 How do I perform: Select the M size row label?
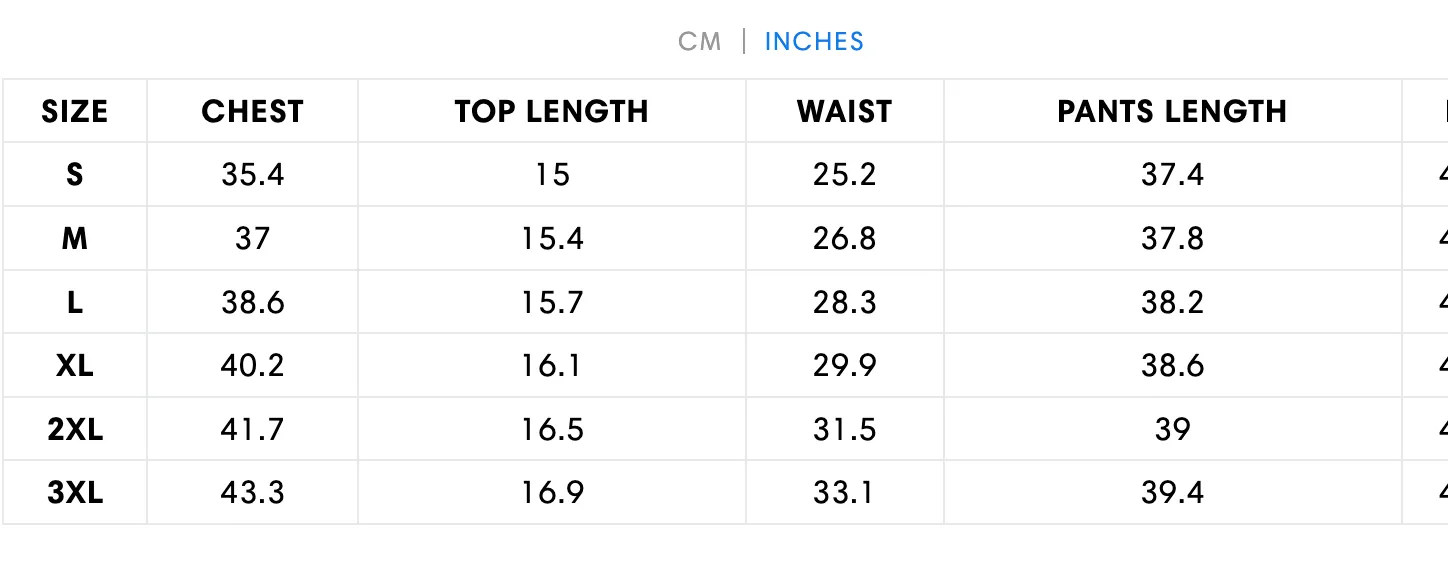pos(75,239)
